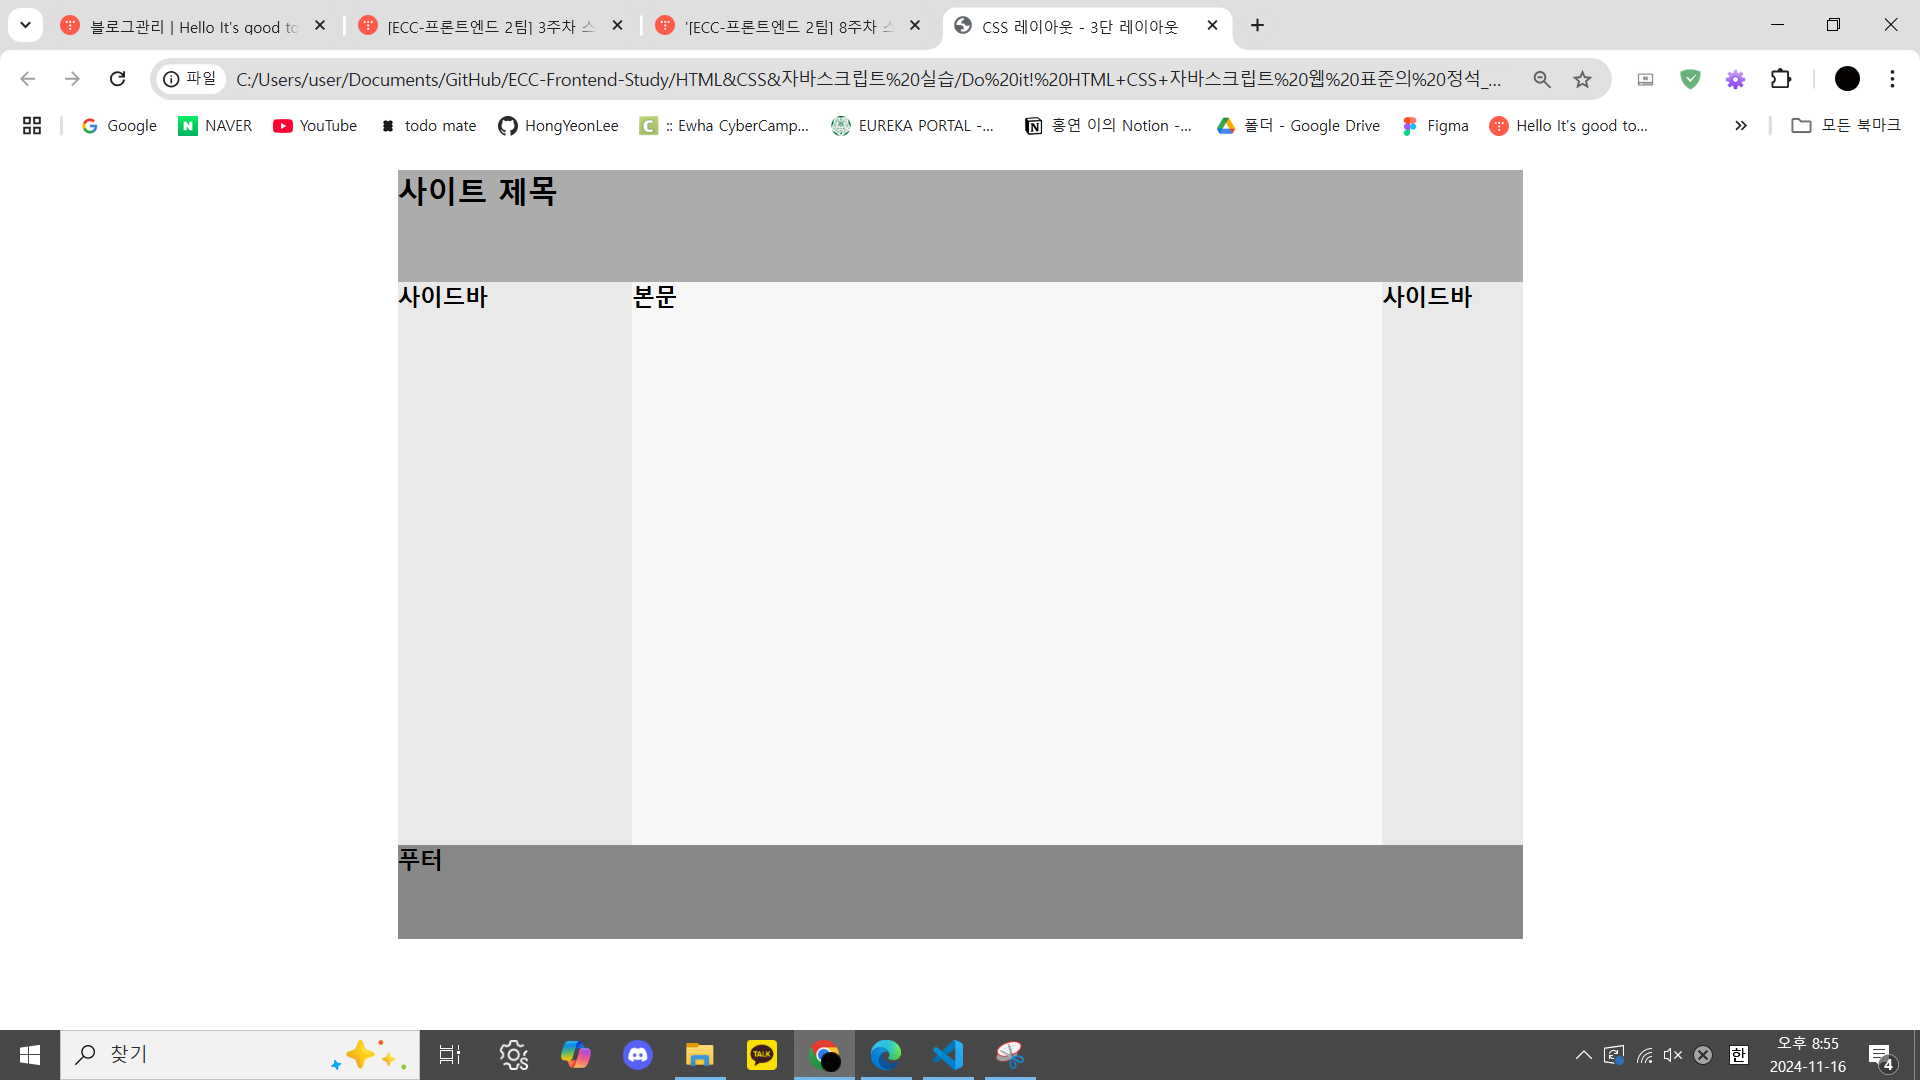Open Chrome three-dot menu
This screenshot has width=1920, height=1080.
(1892, 79)
